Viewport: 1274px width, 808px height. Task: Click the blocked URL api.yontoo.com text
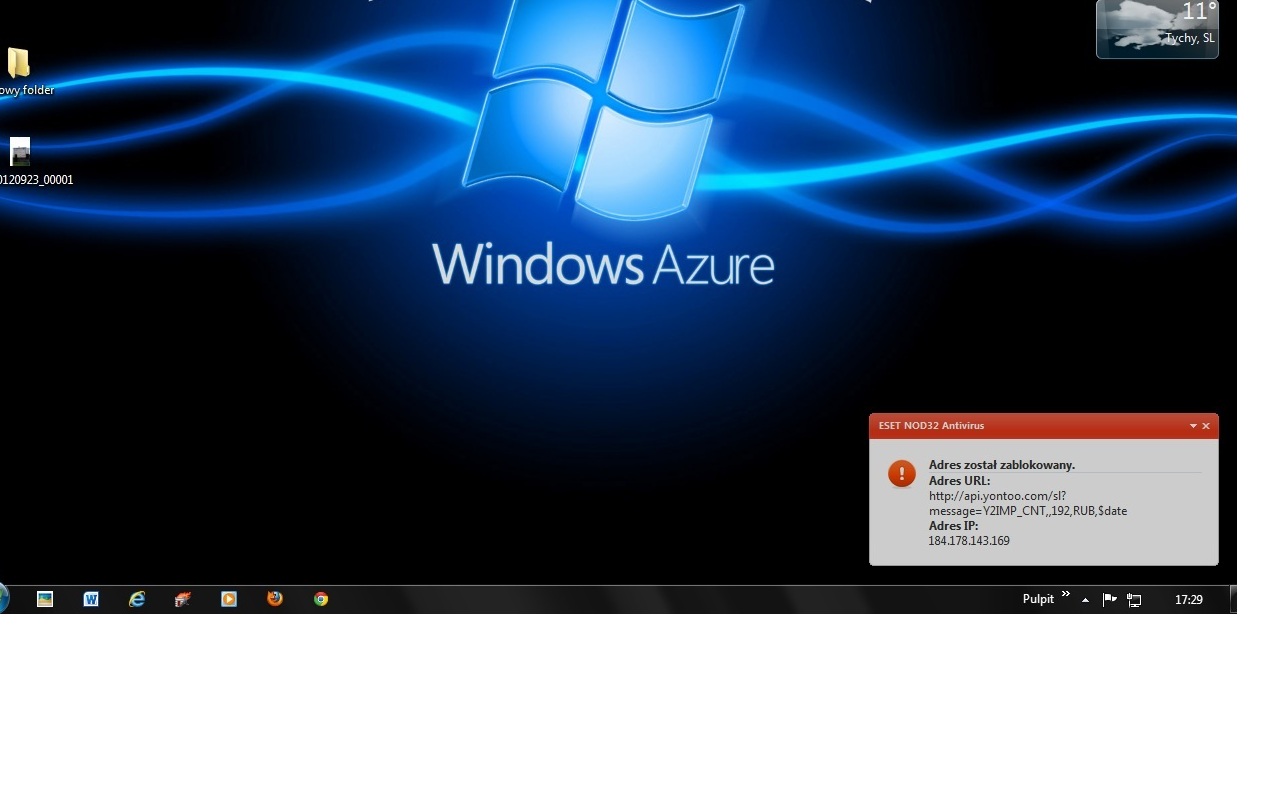1028,503
